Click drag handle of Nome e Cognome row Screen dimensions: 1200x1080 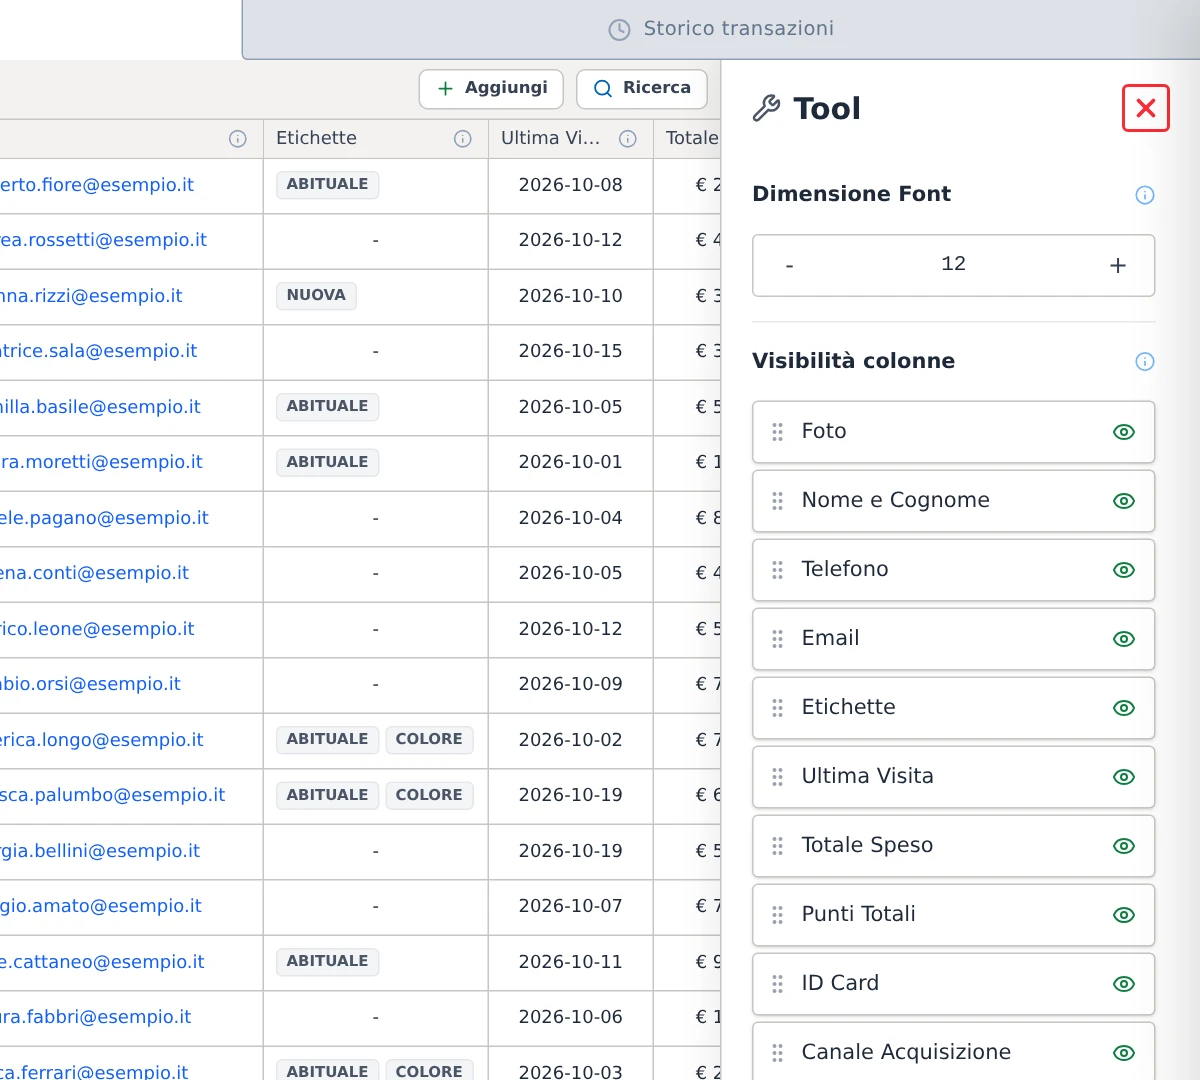[778, 501]
